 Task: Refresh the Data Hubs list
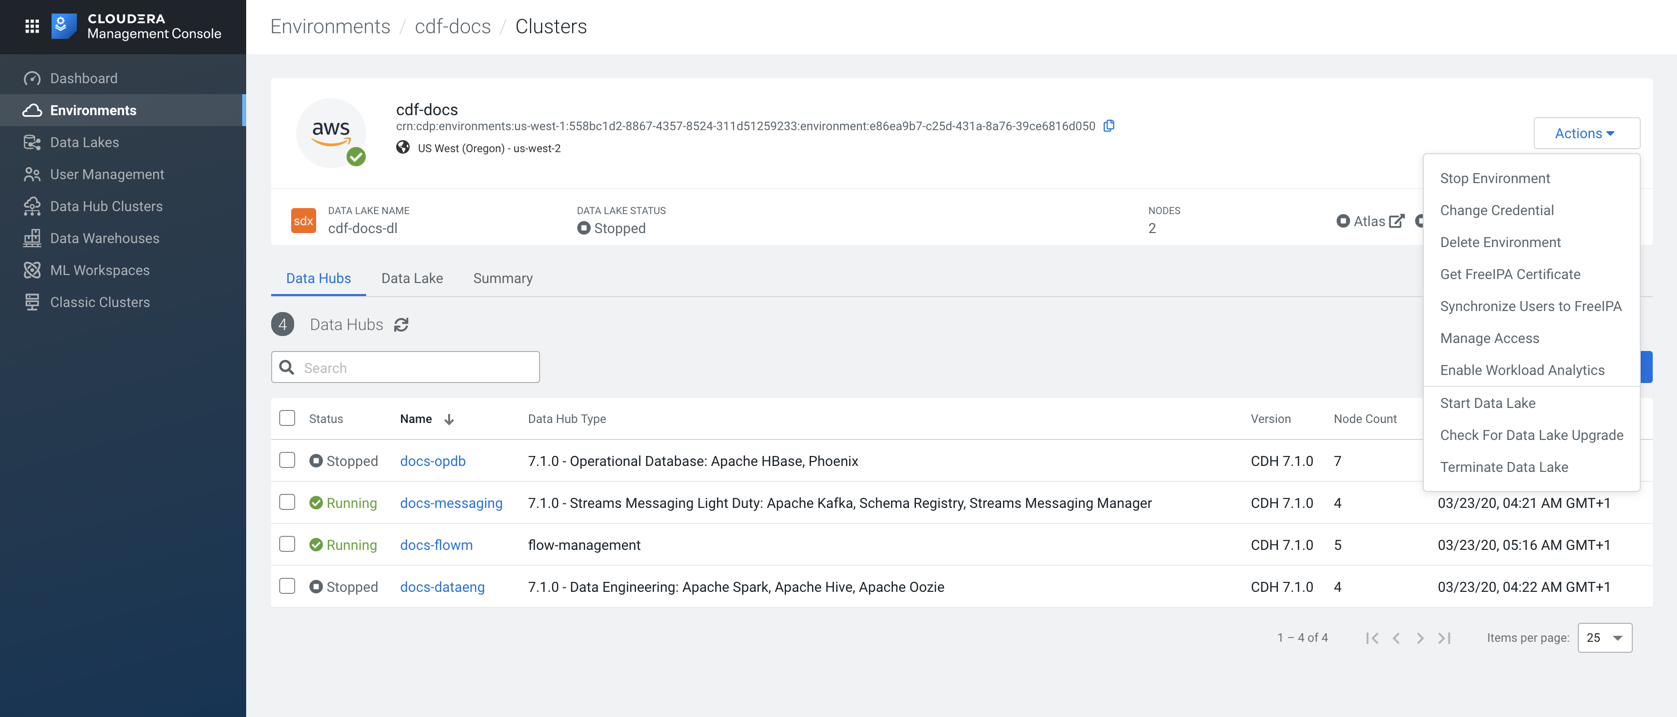pyautogui.click(x=401, y=325)
